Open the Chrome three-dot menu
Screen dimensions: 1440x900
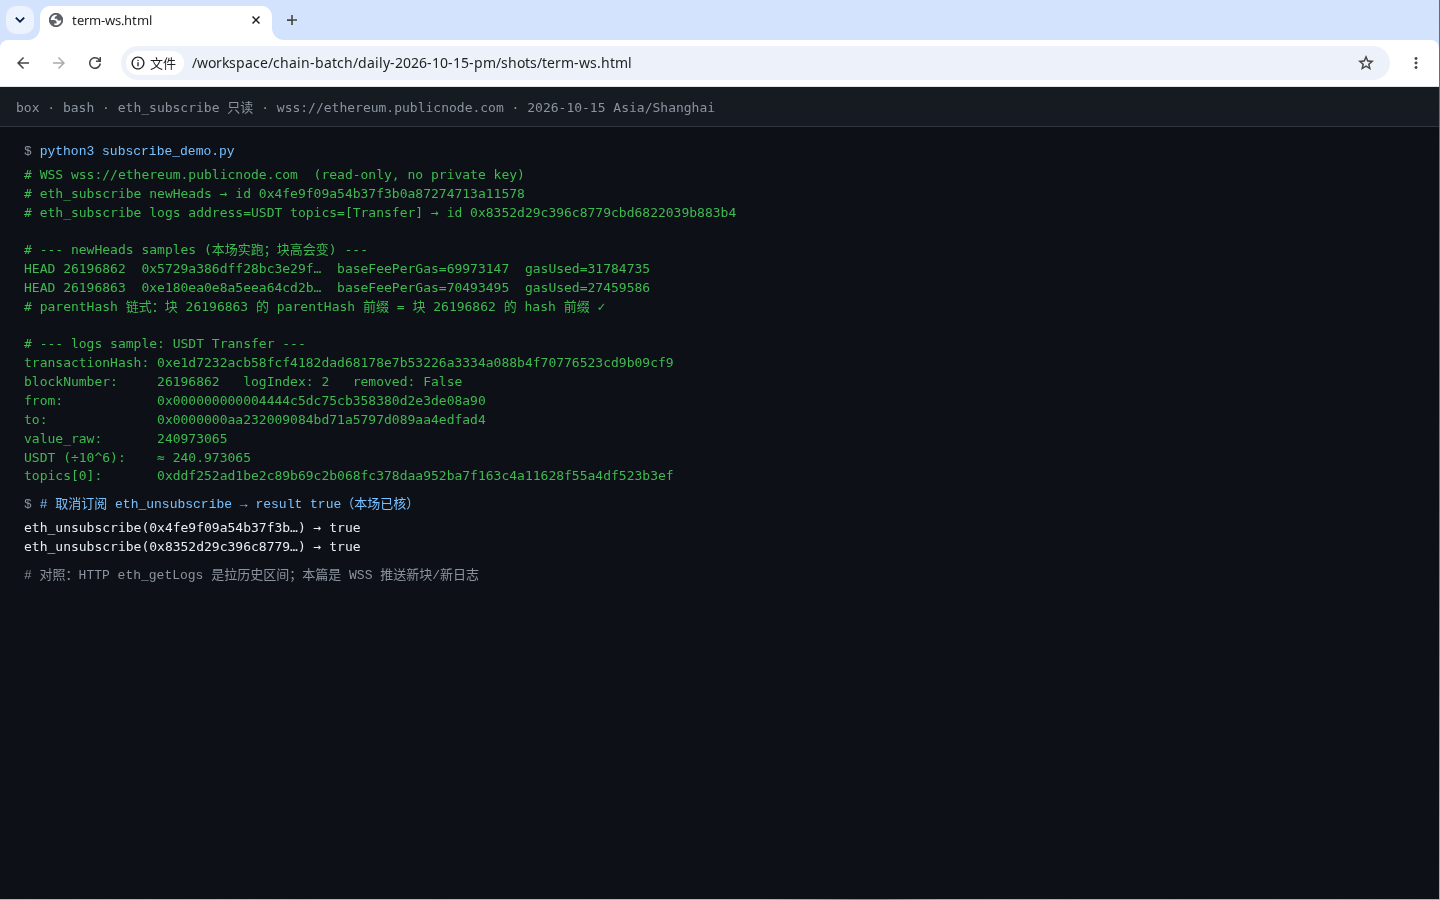pos(1416,63)
